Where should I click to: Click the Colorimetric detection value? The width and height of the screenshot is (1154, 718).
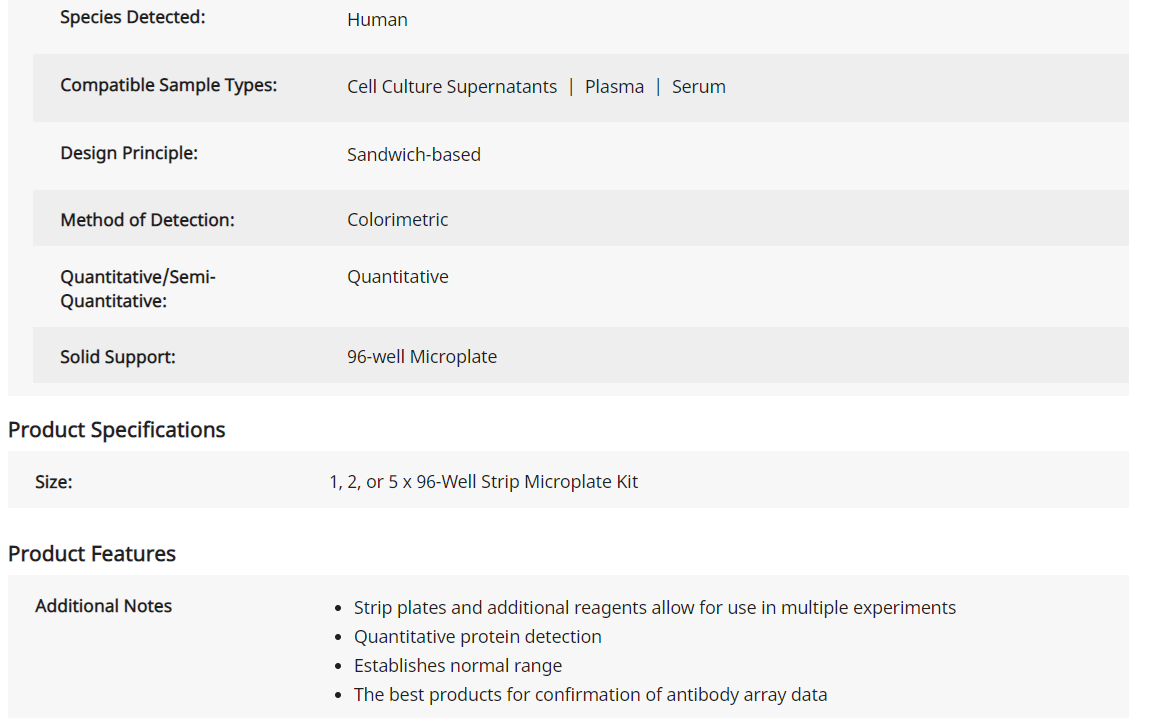tap(397, 219)
